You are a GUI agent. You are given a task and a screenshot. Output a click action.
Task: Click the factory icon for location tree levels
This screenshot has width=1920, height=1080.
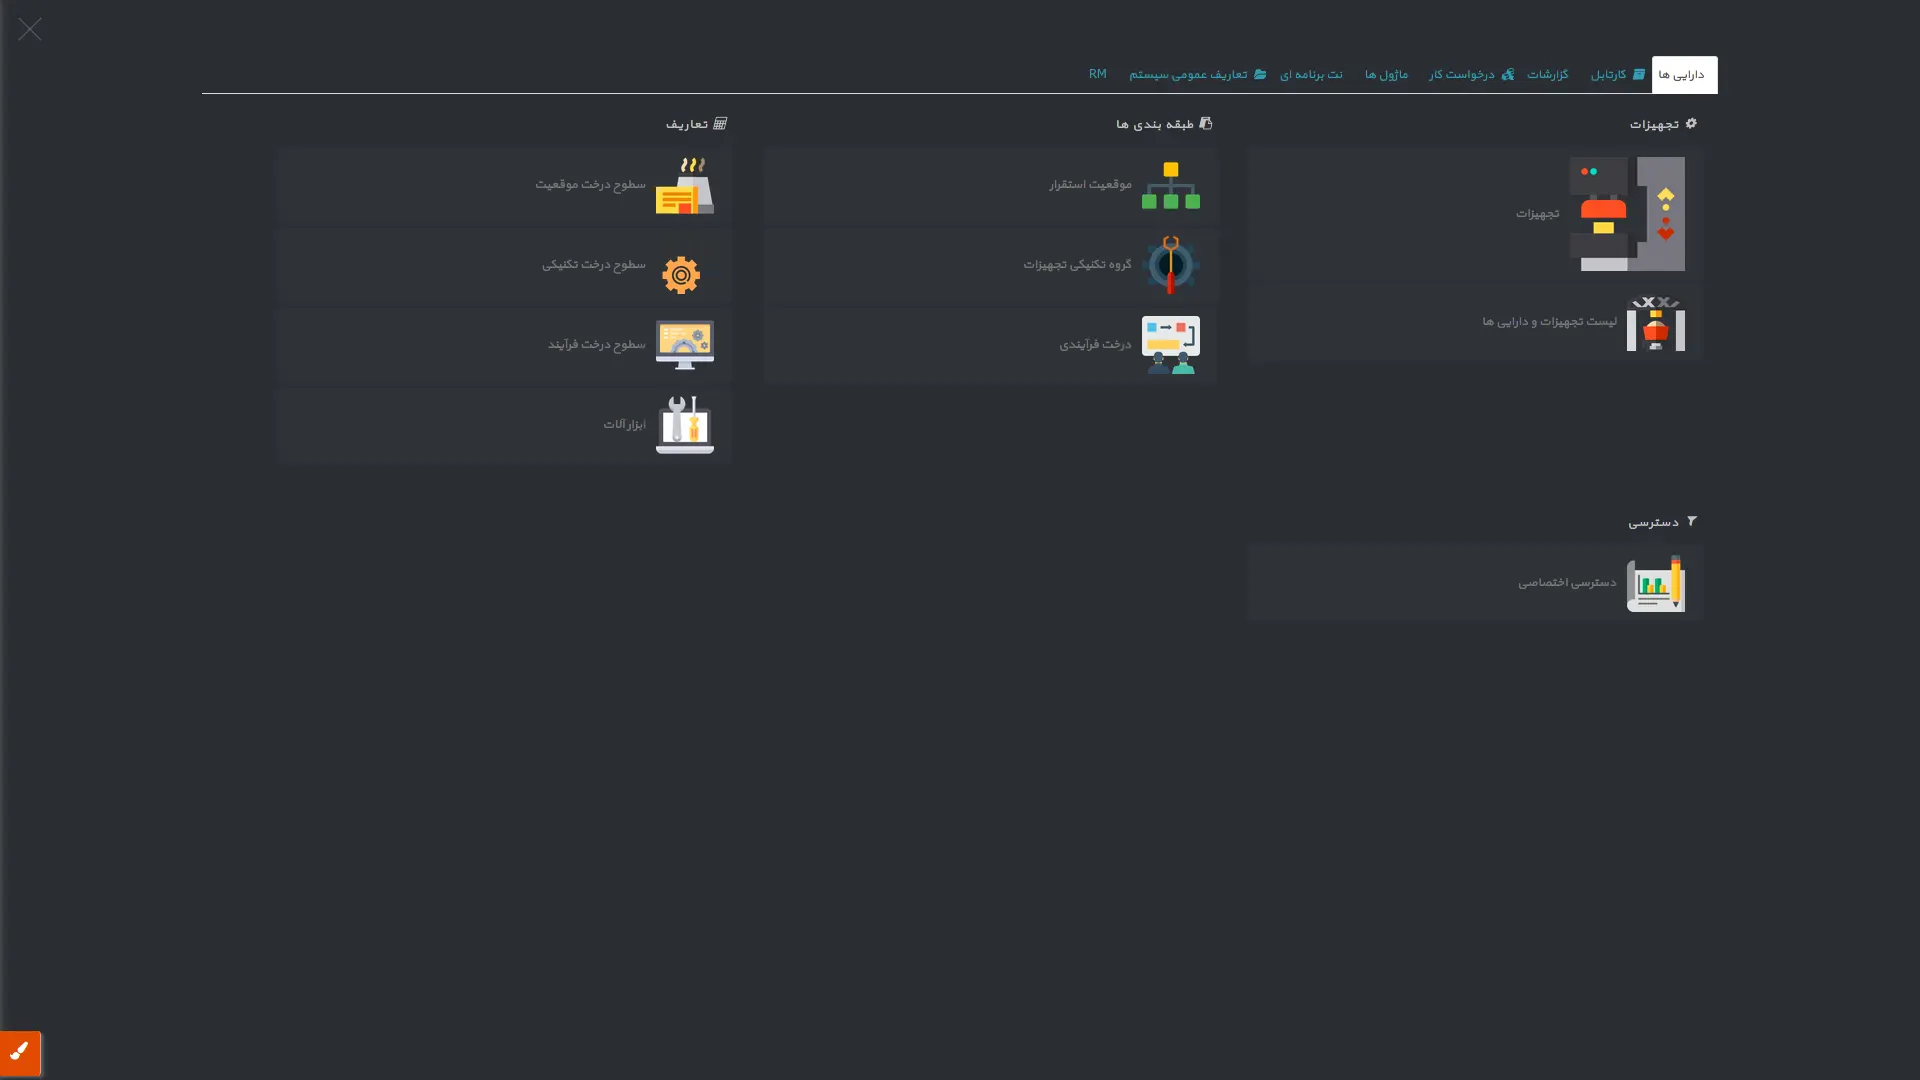coord(684,186)
